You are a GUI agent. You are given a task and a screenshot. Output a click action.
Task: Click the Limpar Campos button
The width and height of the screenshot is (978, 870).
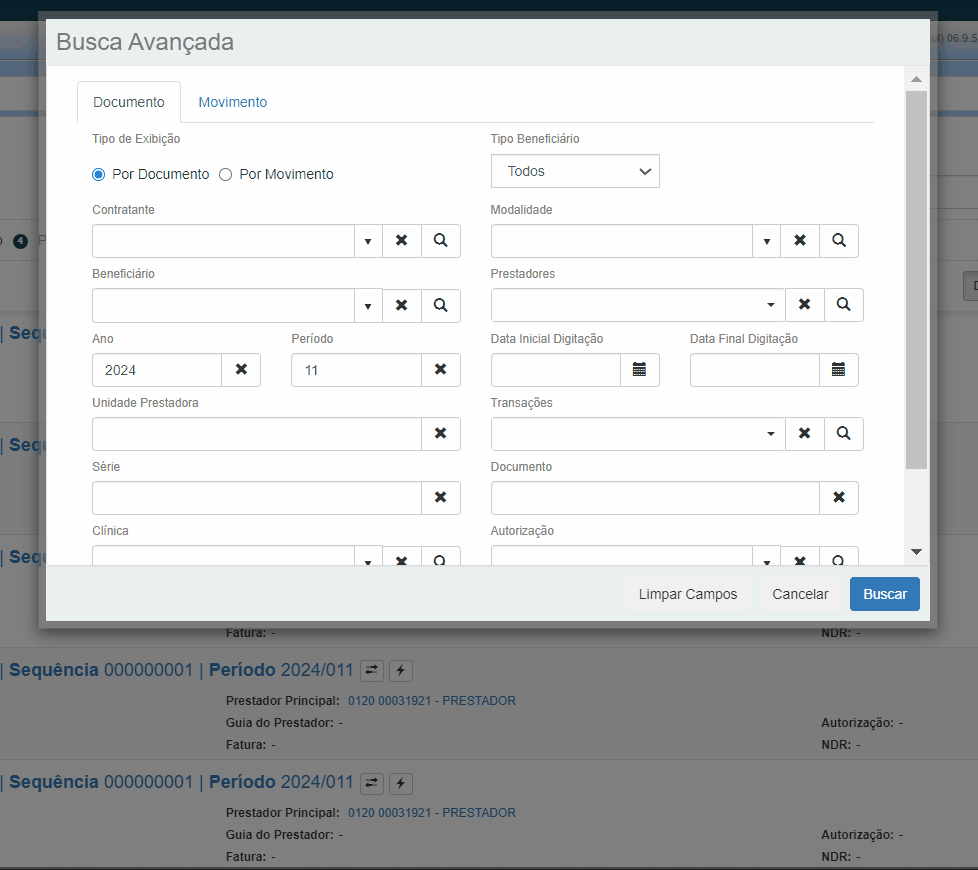pyautogui.click(x=688, y=594)
